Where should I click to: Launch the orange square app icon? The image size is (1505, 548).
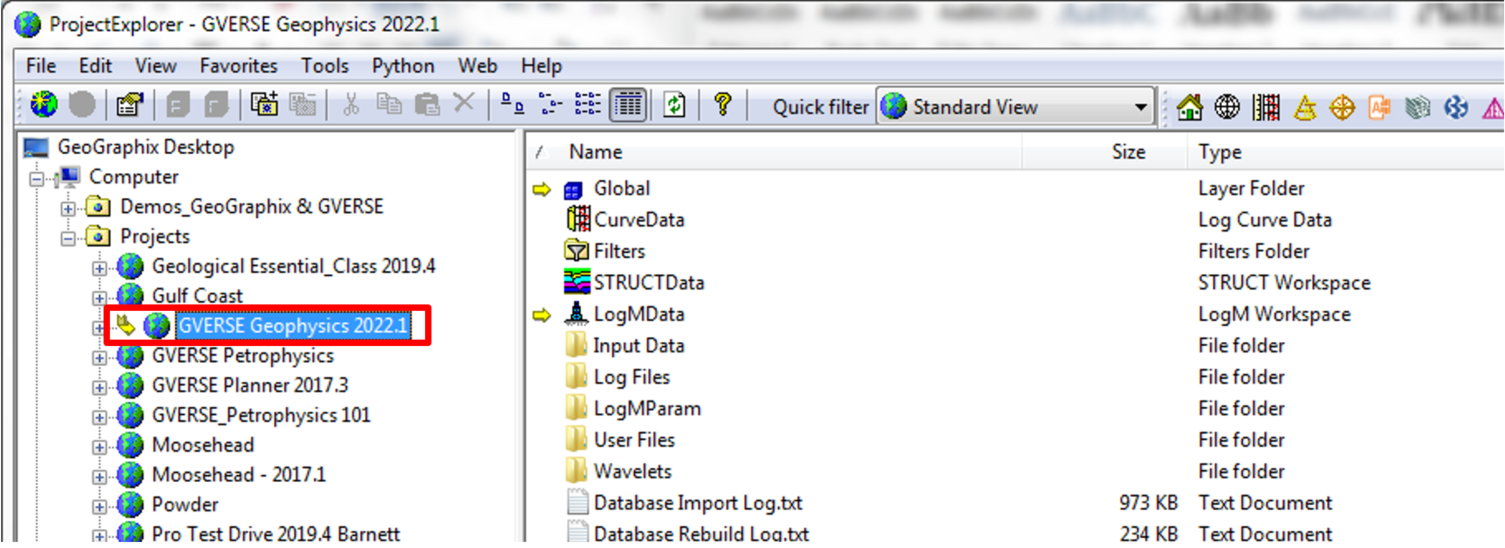pos(1380,107)
